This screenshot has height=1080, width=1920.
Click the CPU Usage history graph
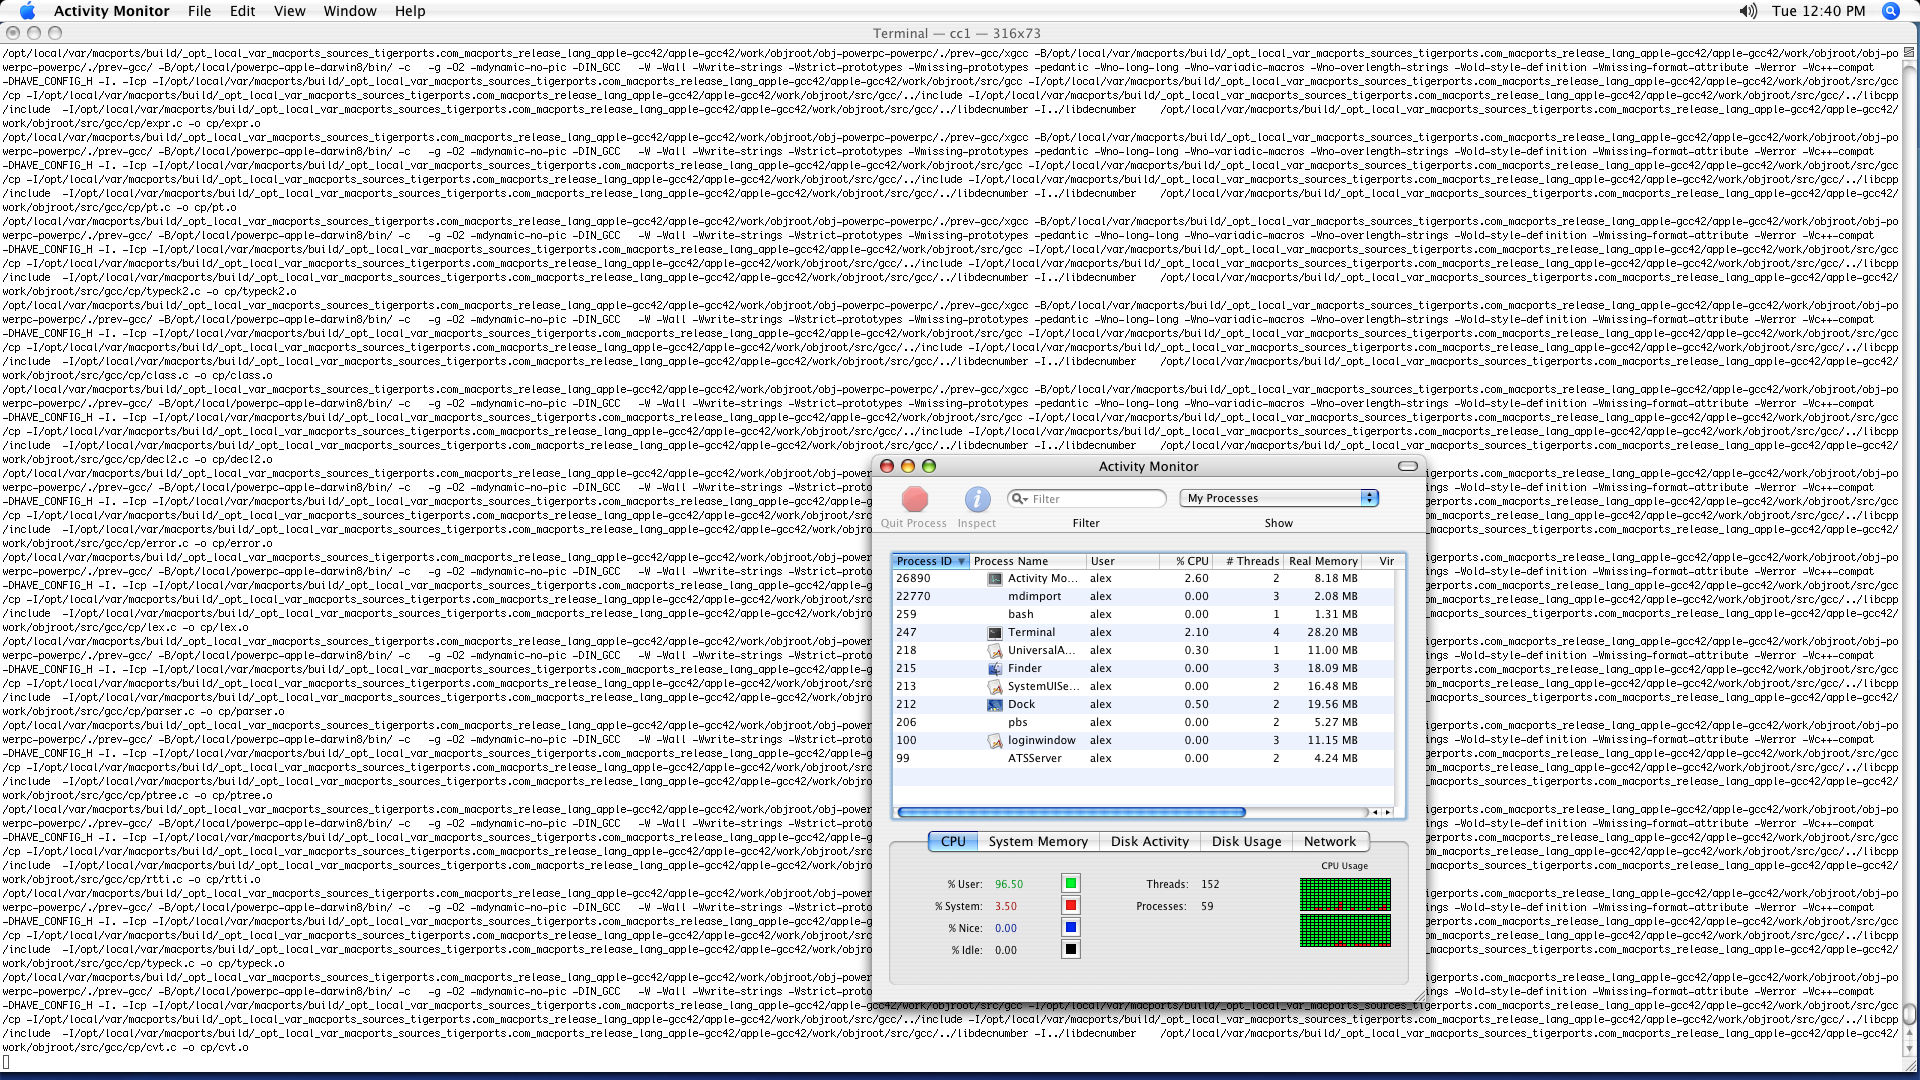(x=1345, y=912)
